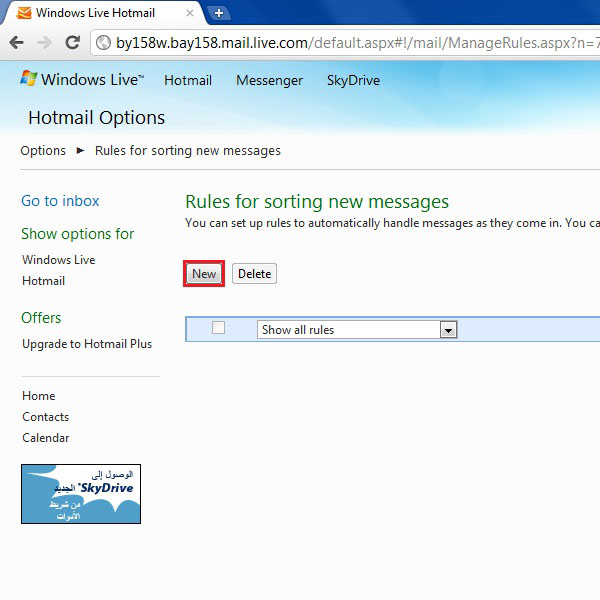Viewport: 600px width, 600px height.
Task: Click the browser back arrow
Action: tap(16, 42)
